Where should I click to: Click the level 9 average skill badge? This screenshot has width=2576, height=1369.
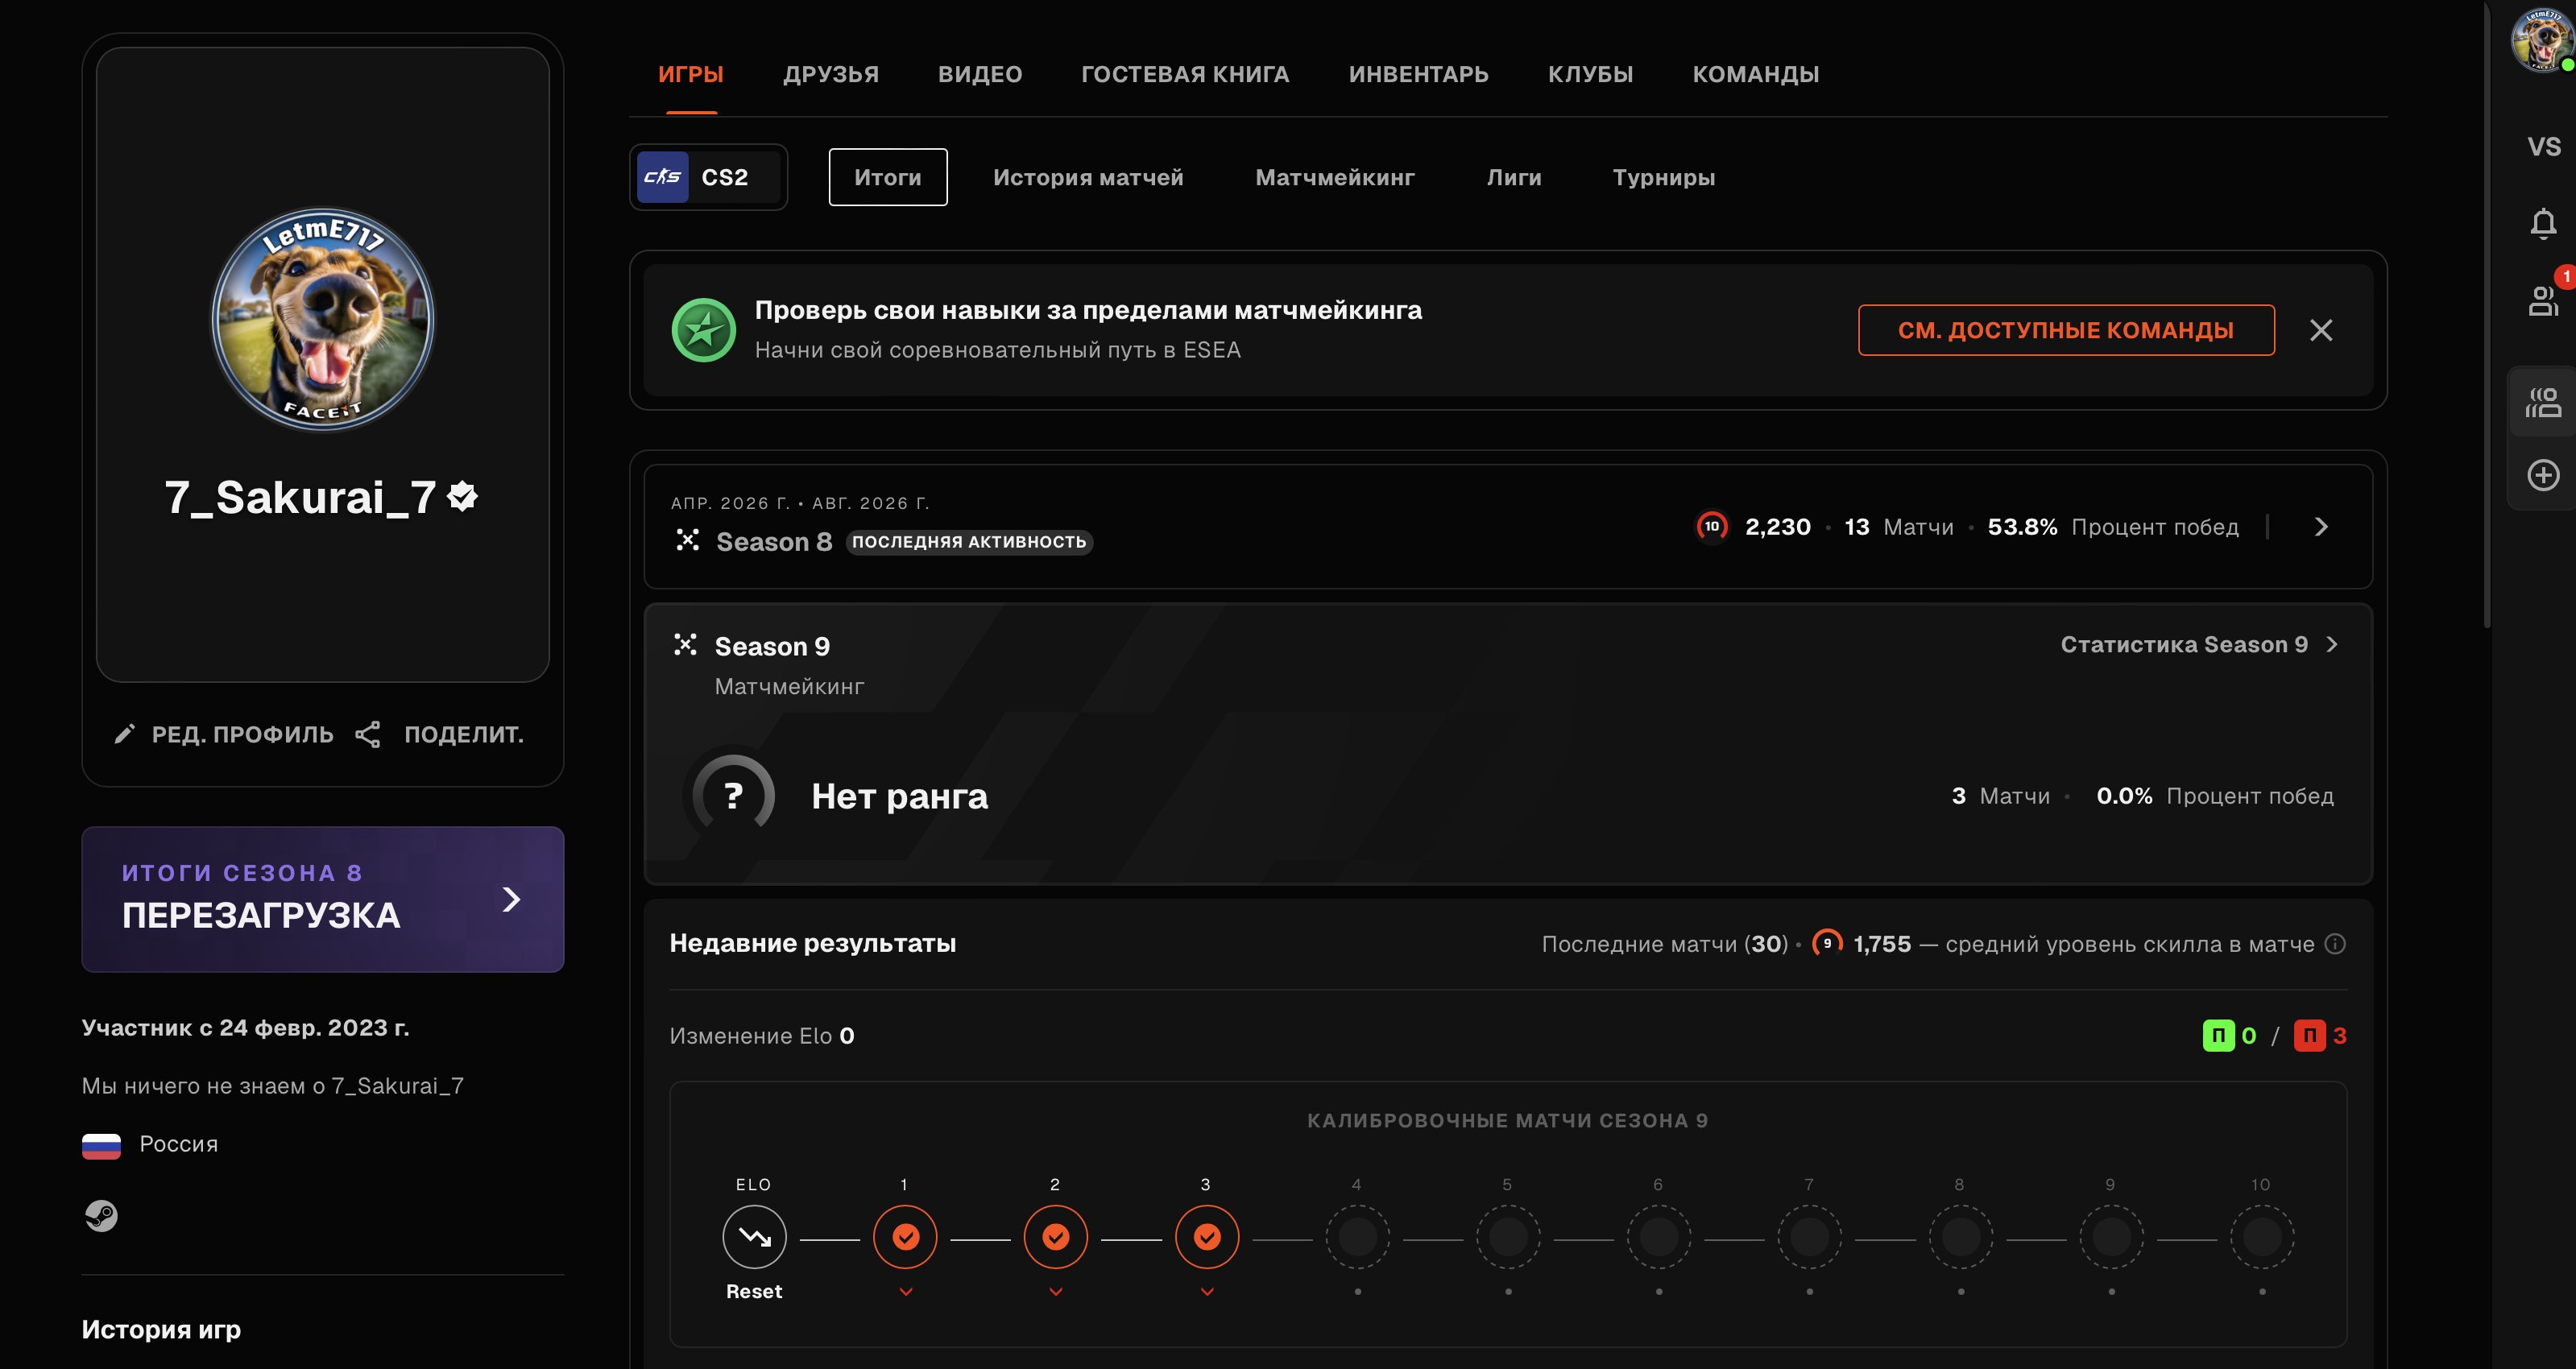pyautogui.click(x=1827, y=943)
